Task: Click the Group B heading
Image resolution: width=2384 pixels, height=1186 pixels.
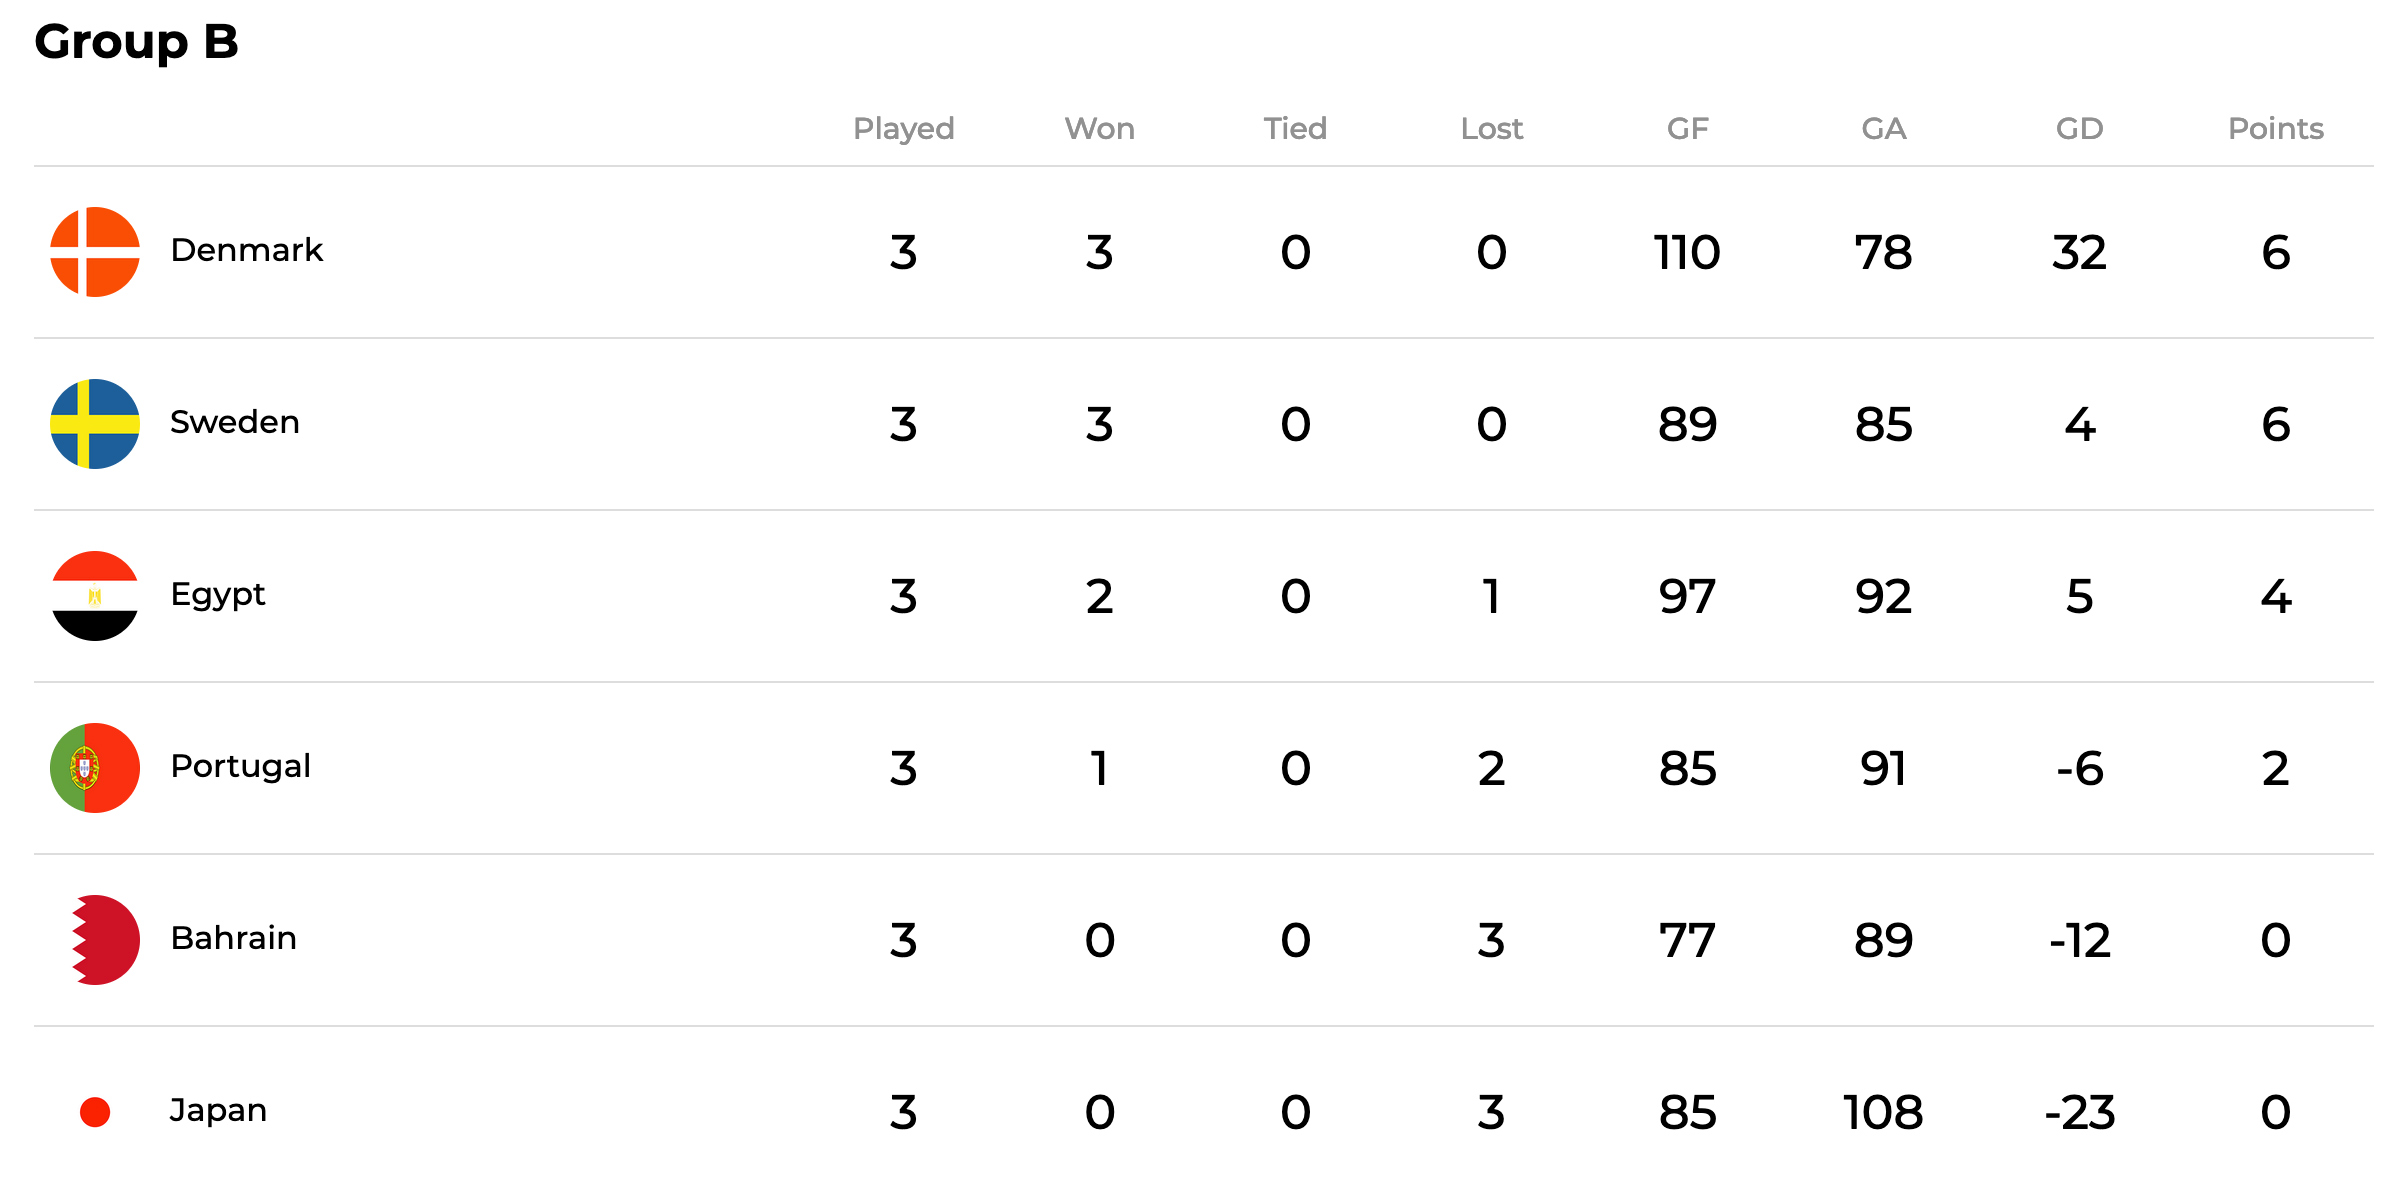Action: point(137,42)
